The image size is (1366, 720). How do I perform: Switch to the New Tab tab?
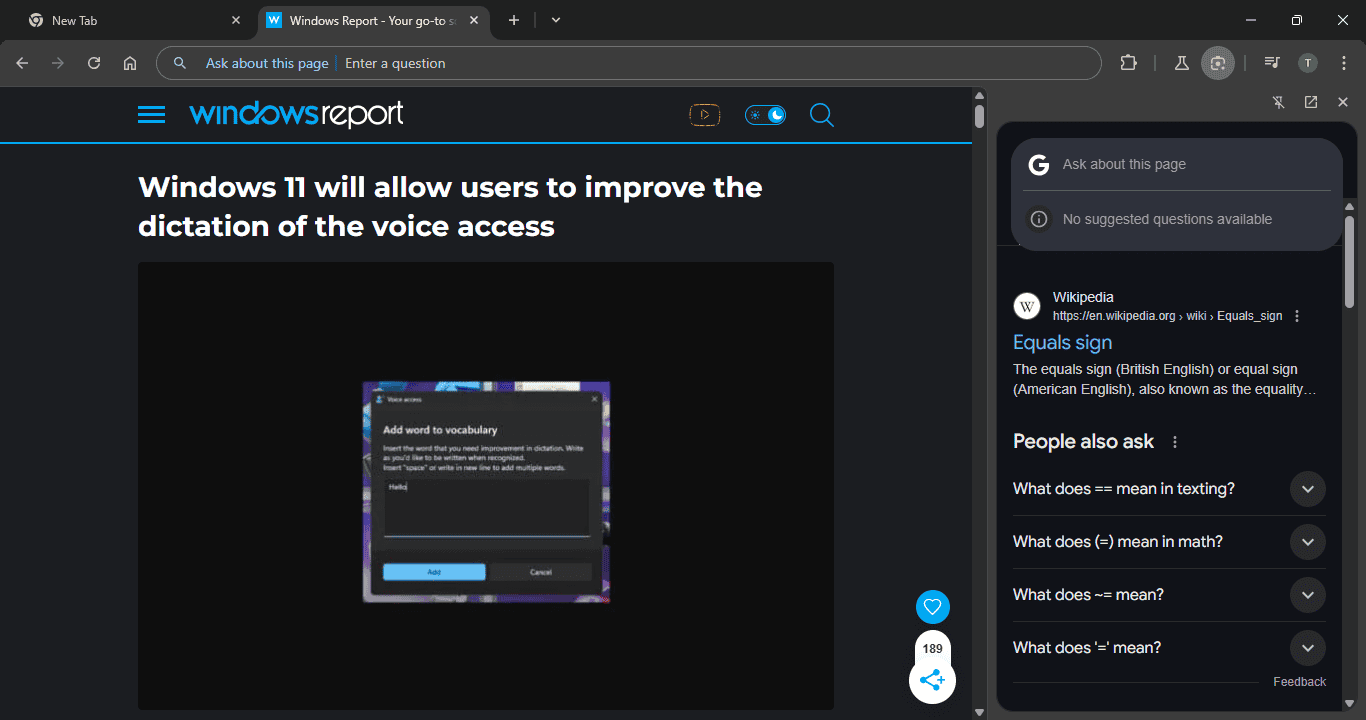132,20
